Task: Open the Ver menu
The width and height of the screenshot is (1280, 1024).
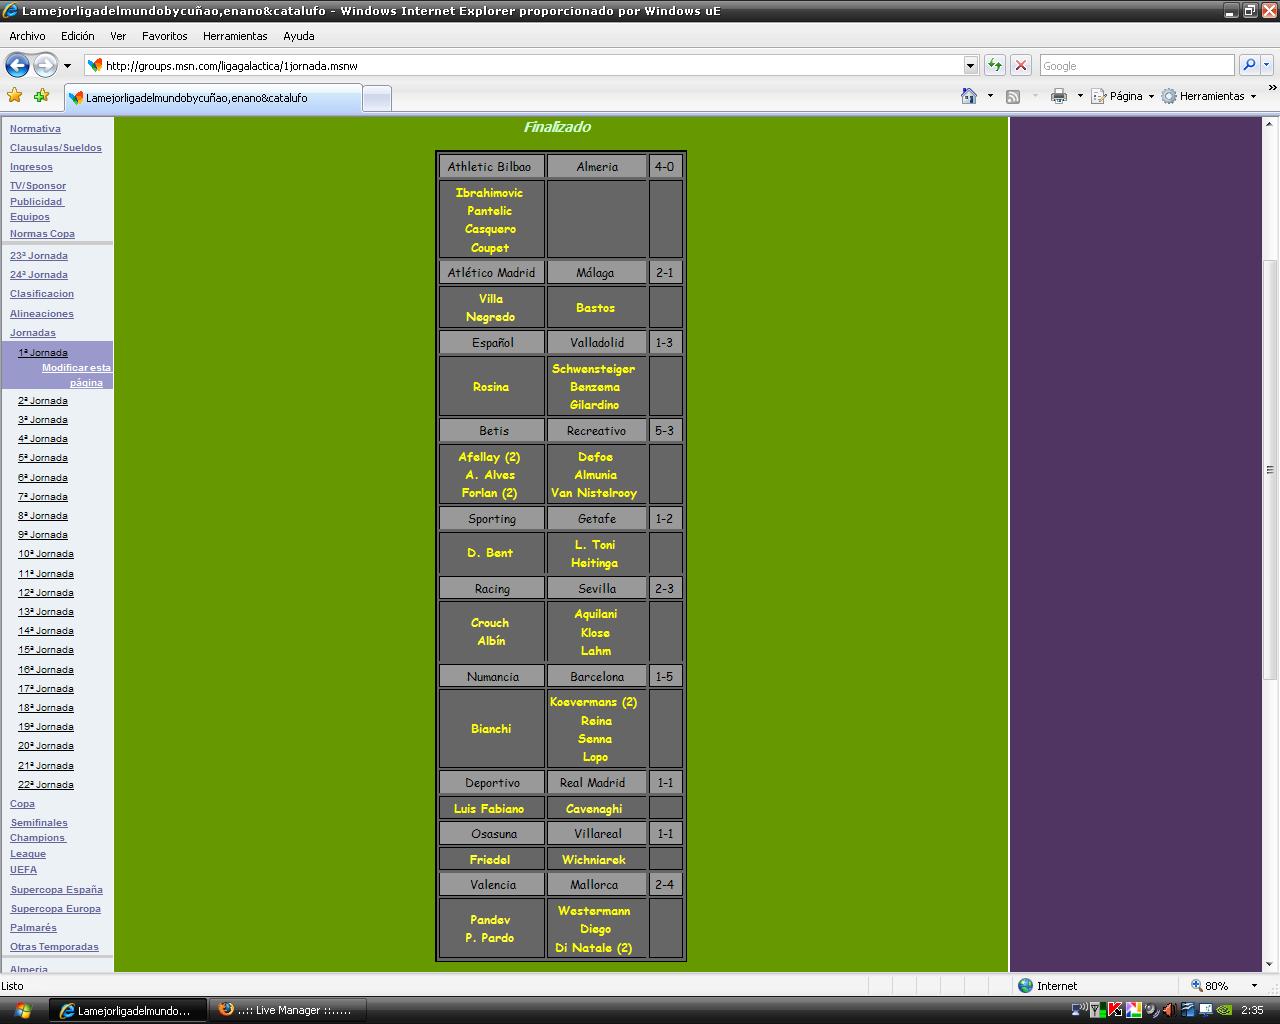Action: click(118, 36)
